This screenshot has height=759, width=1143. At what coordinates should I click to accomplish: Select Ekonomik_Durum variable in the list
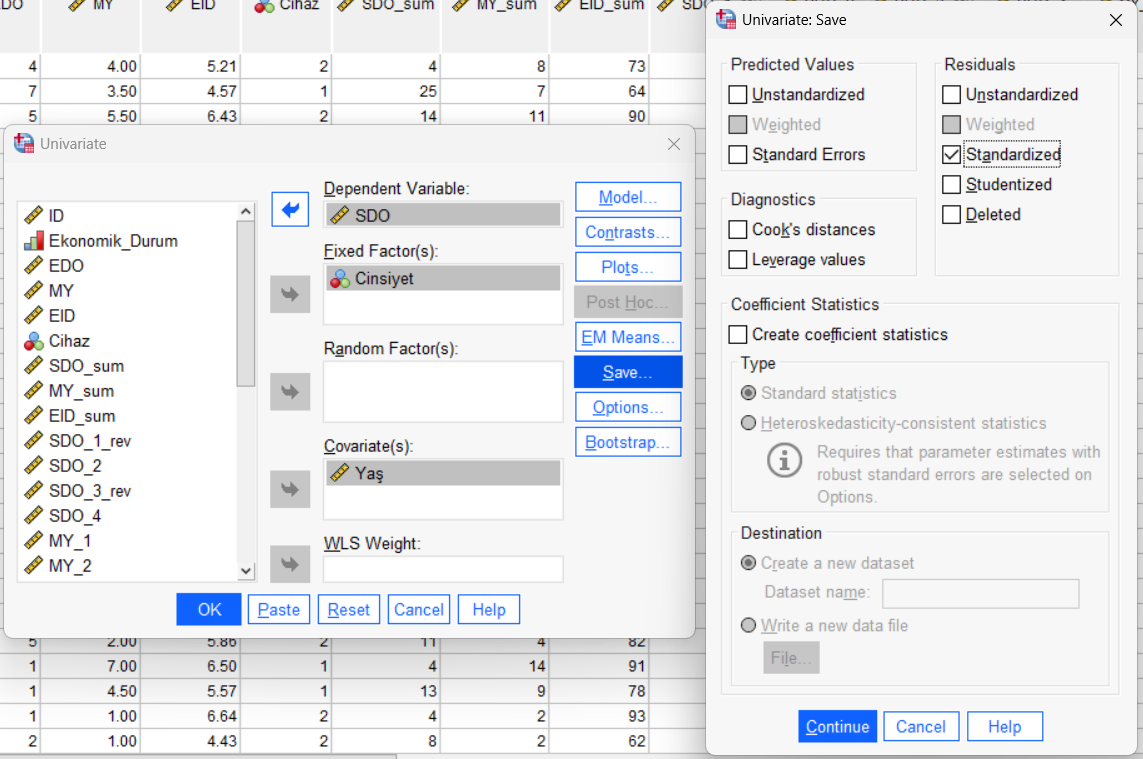(112, 241)
